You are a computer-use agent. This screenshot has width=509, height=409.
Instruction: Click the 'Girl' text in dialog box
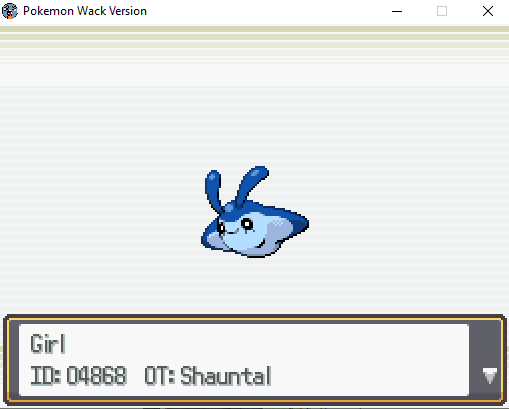(x=48, y=344)
